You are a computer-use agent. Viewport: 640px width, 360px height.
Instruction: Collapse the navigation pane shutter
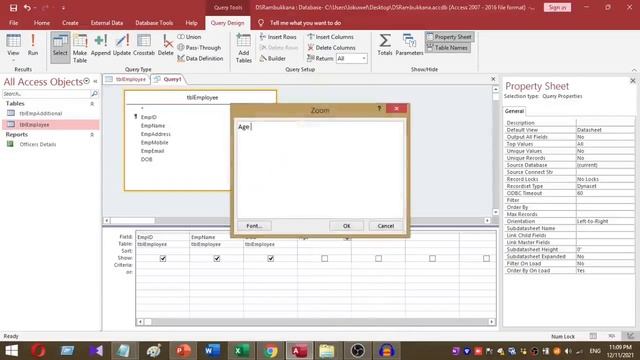pyautogui.click(x=96, y=81)
